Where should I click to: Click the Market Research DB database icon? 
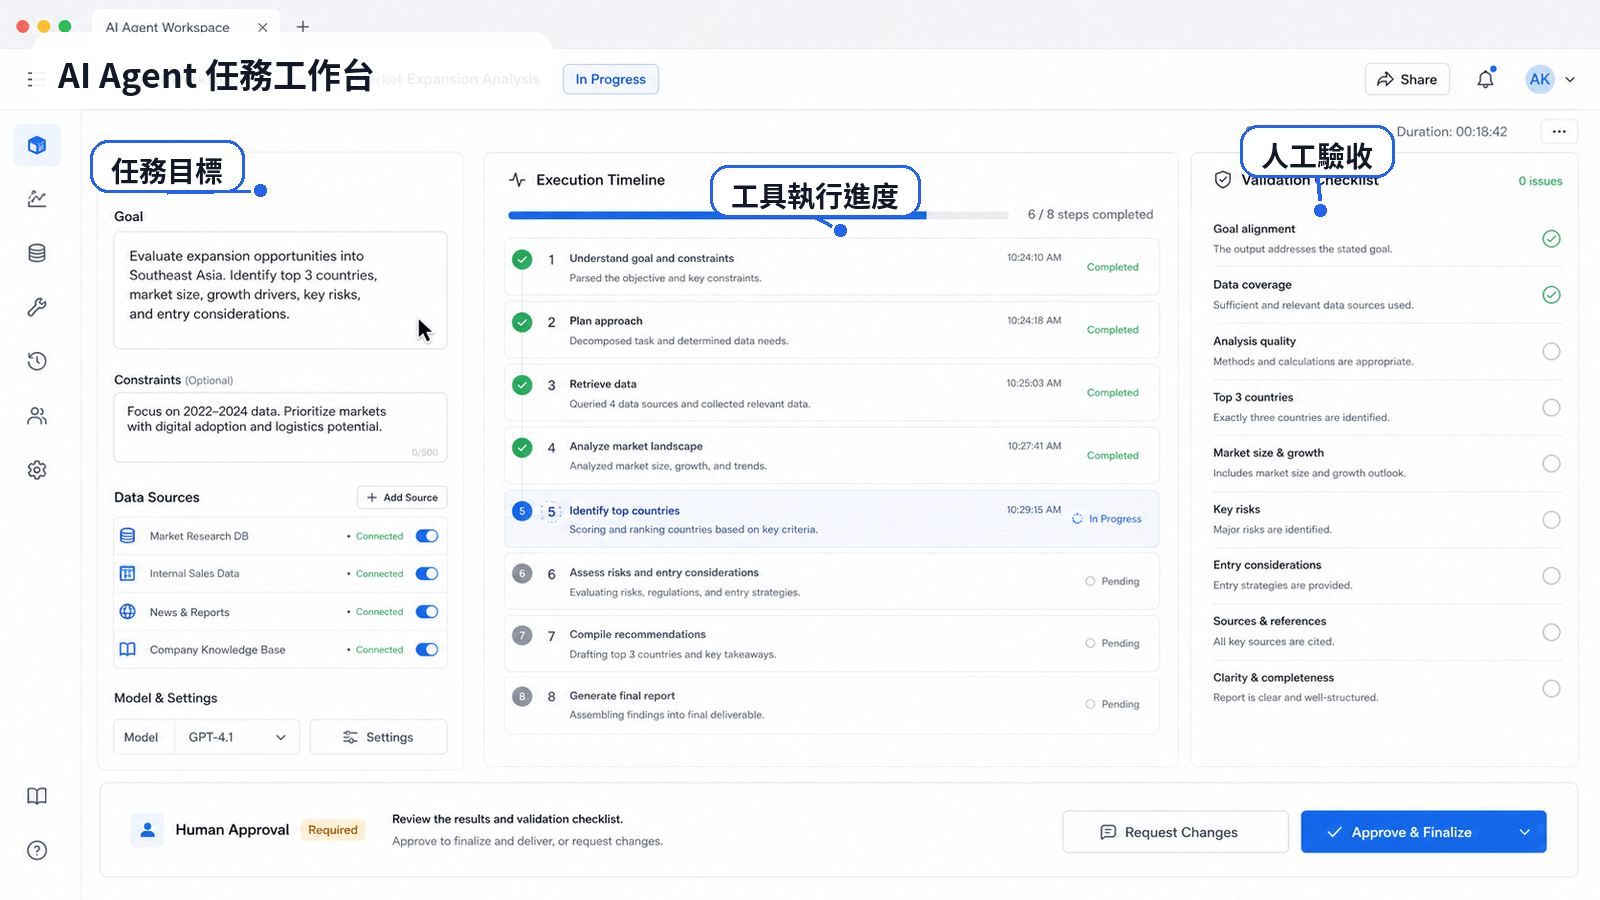click(x=128, y=536)
